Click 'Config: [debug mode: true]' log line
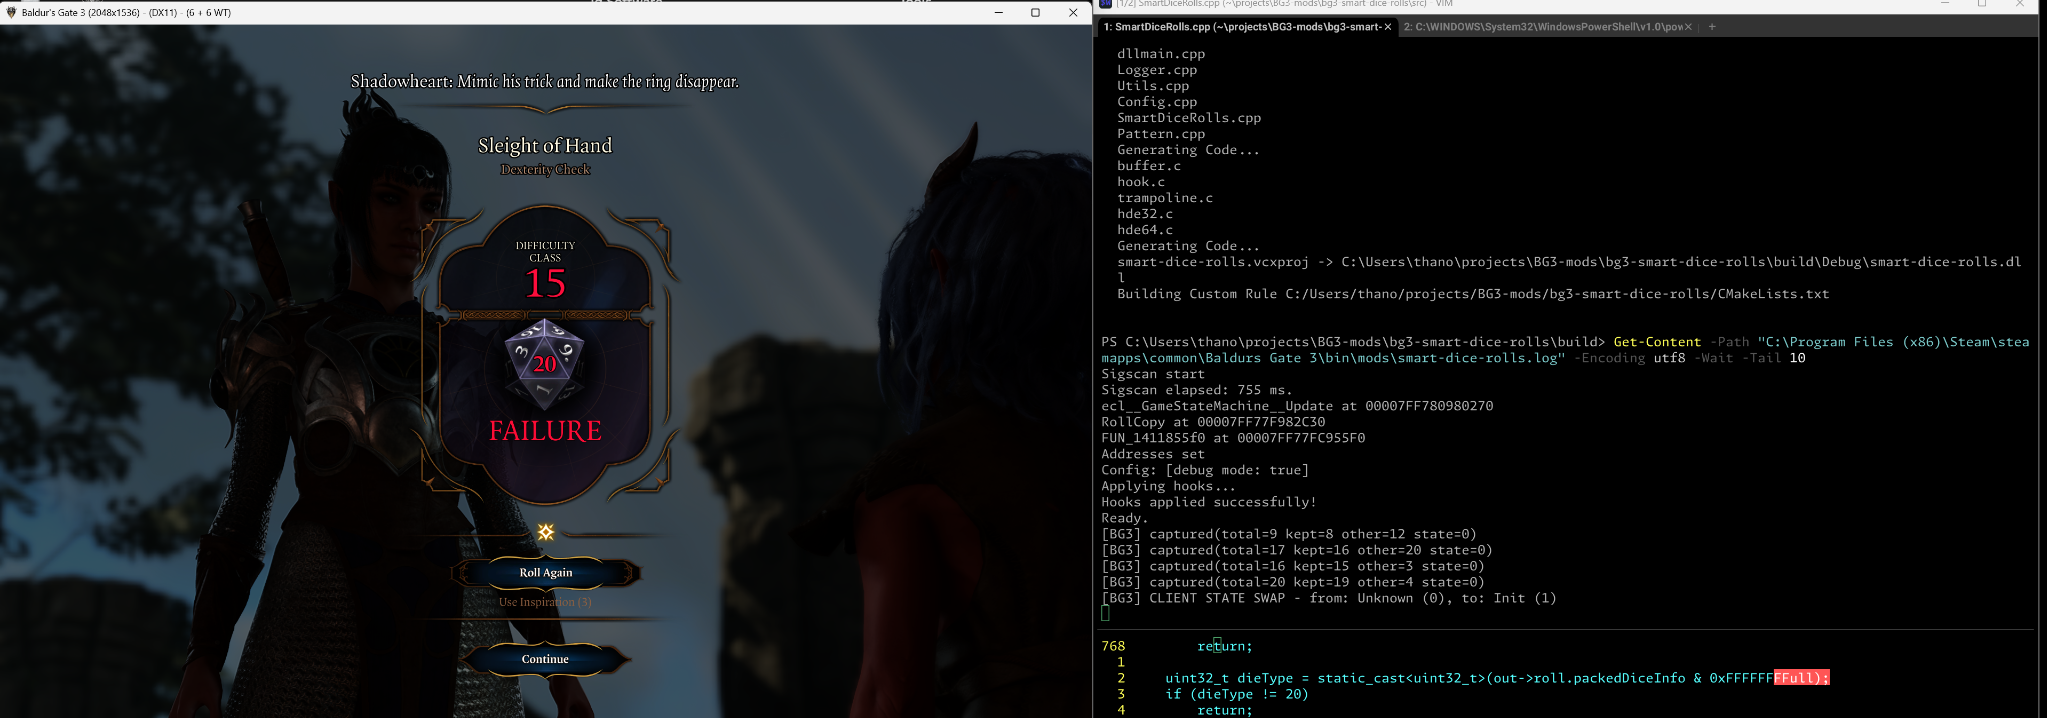This screenshot has width=2047, height=718. 1205,470
